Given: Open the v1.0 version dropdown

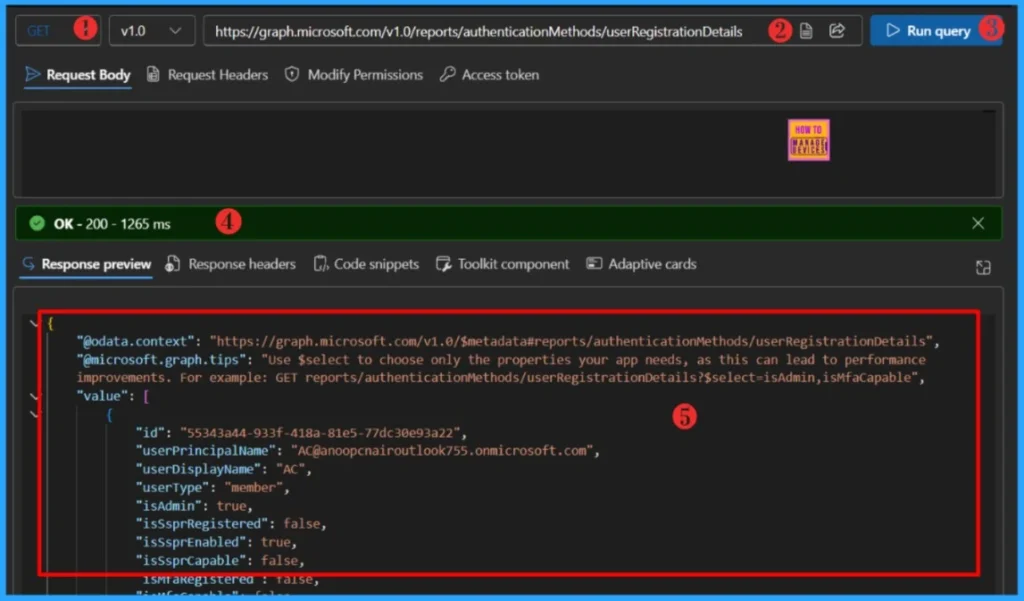Looking at the screenshot, I should tap(152, 31).
